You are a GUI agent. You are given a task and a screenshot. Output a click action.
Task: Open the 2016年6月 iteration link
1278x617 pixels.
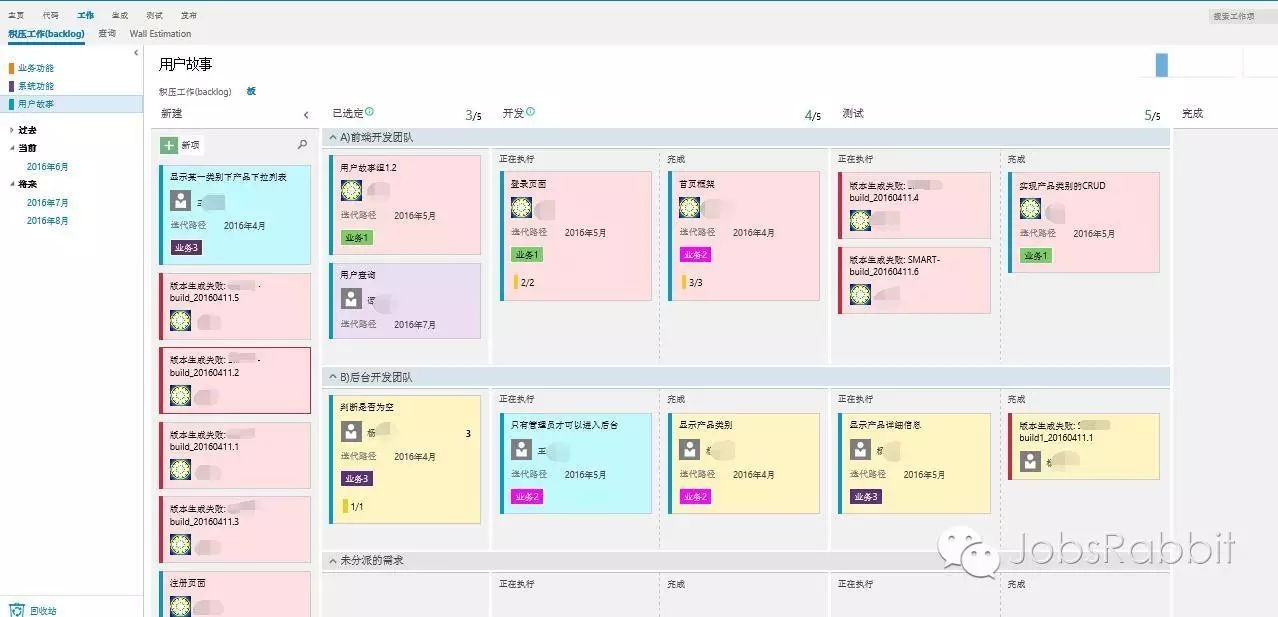(x=48, y=166)
